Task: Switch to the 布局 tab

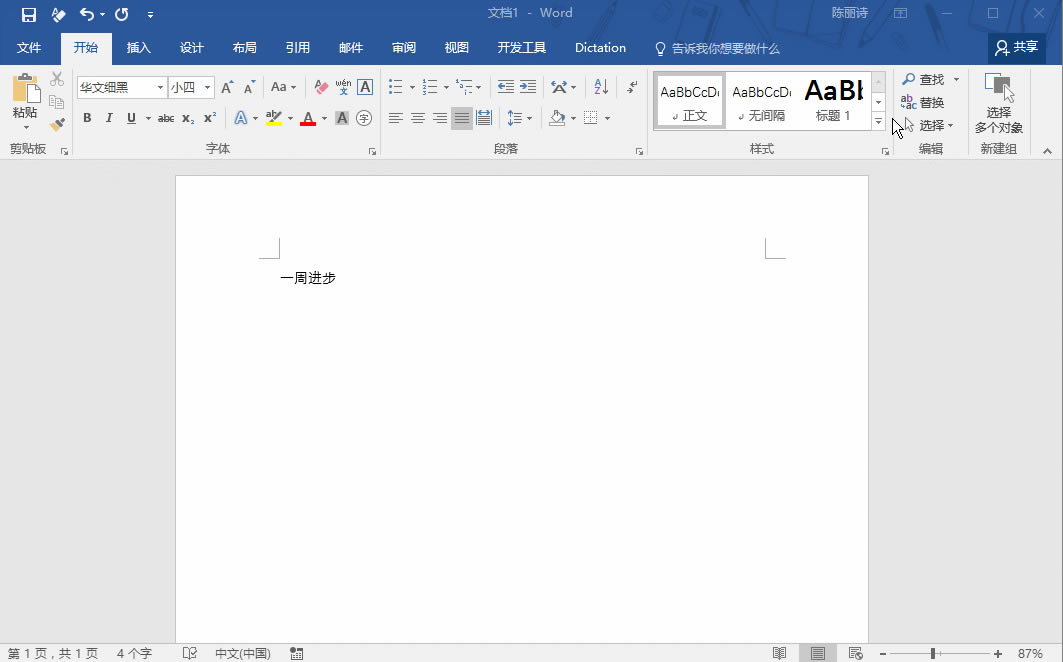Action: [x=245, y=47]
